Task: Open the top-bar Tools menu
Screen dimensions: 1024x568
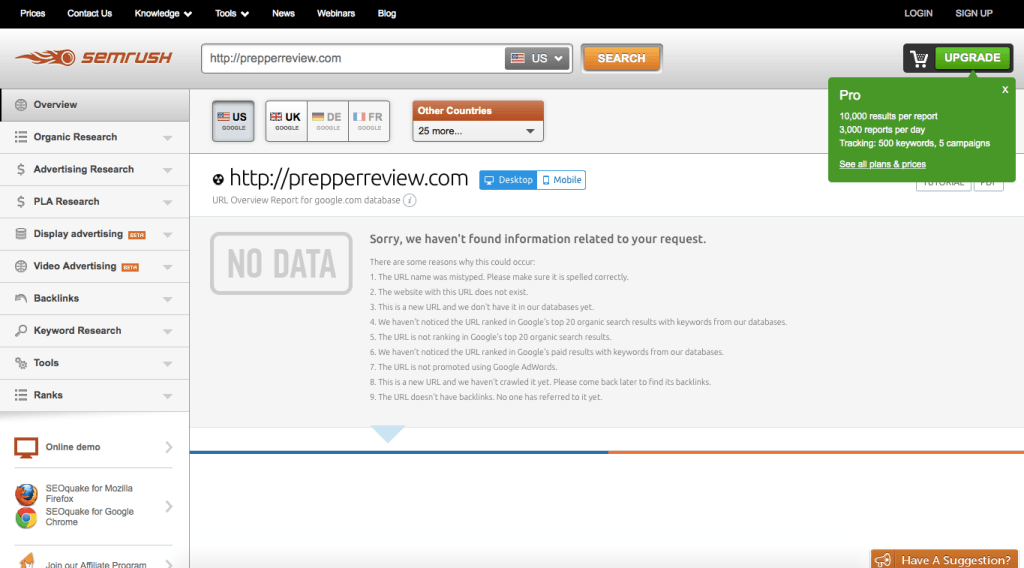Action: click(232, 13)
